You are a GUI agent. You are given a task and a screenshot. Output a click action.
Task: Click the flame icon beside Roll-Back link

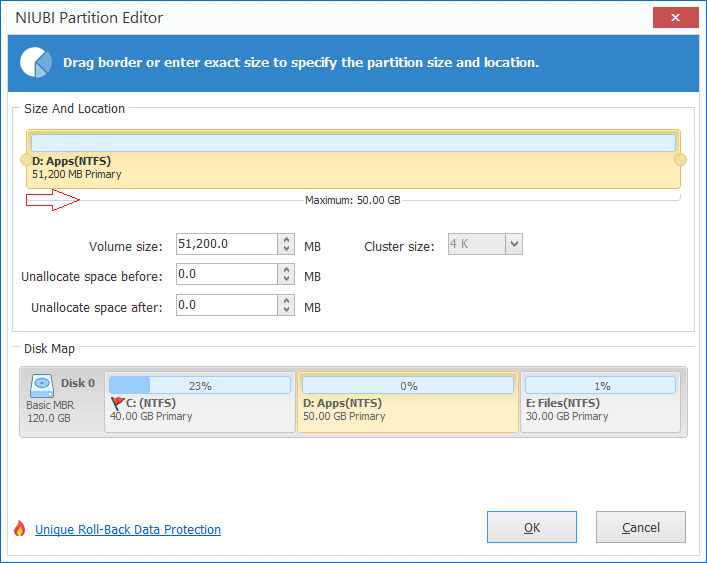(x=19, y=528)
